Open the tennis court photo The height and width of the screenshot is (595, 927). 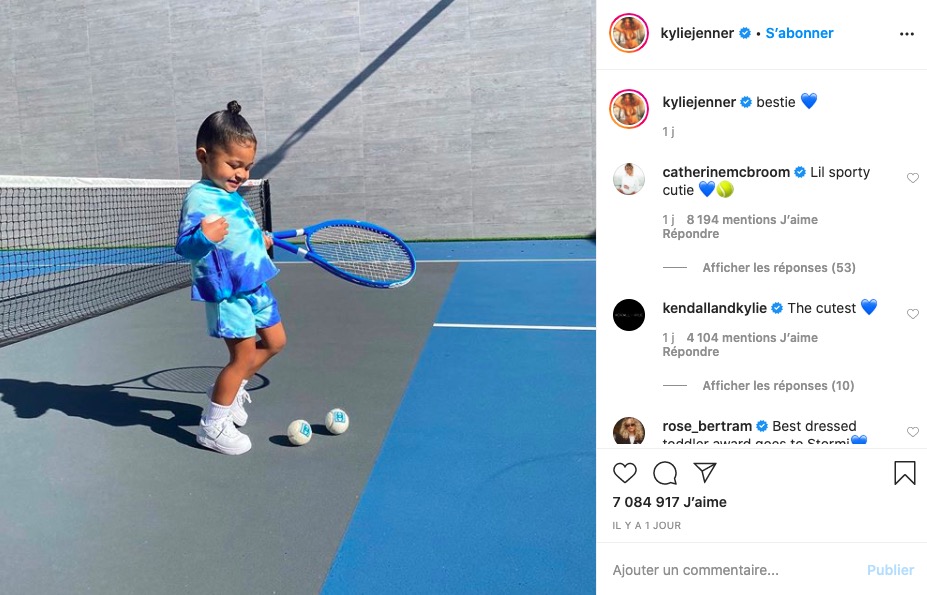[298, 298]
